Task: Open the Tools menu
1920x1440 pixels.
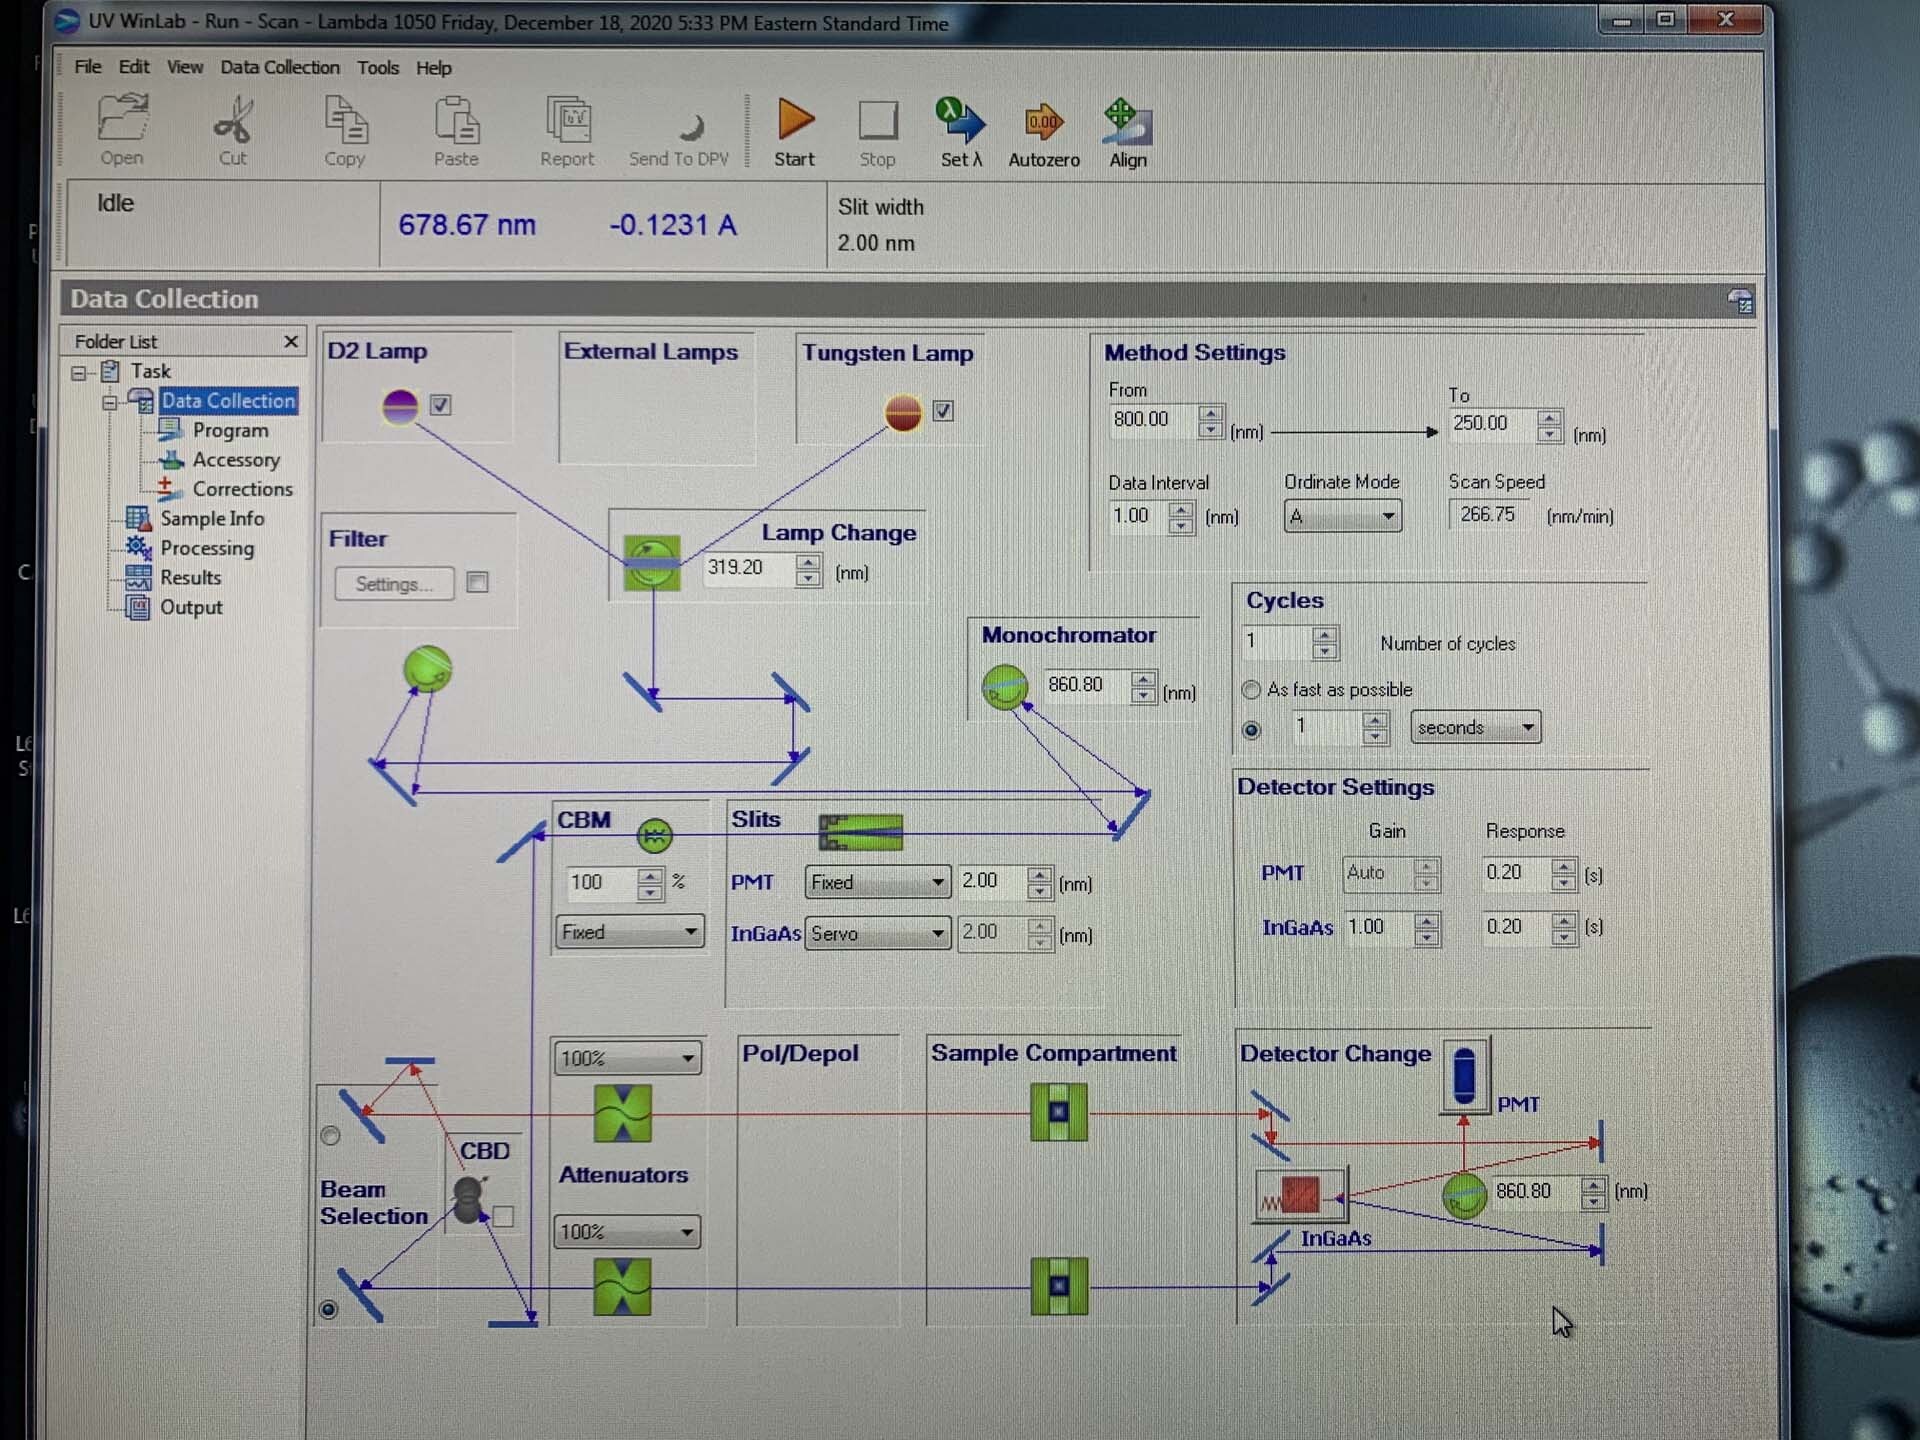Action: (377, 68)
